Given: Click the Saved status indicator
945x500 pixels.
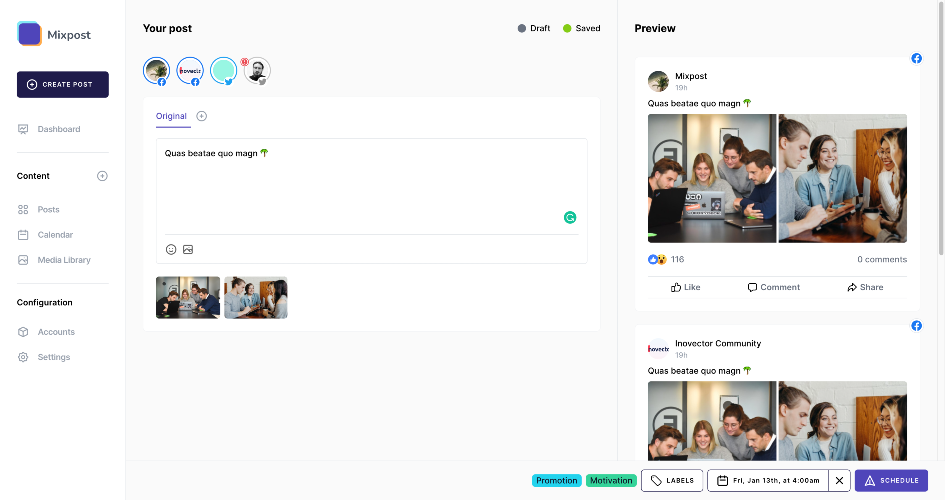Looking at the screenshot, I should (x=582, y=28).
